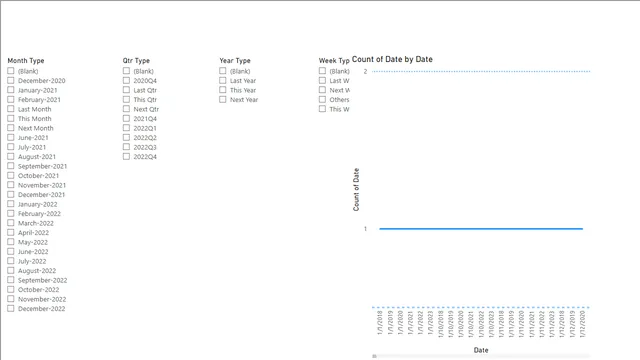This screenshot has height=360, width=640.
Task: Tick the August-2022 checkbox
Action: point(11,271)
